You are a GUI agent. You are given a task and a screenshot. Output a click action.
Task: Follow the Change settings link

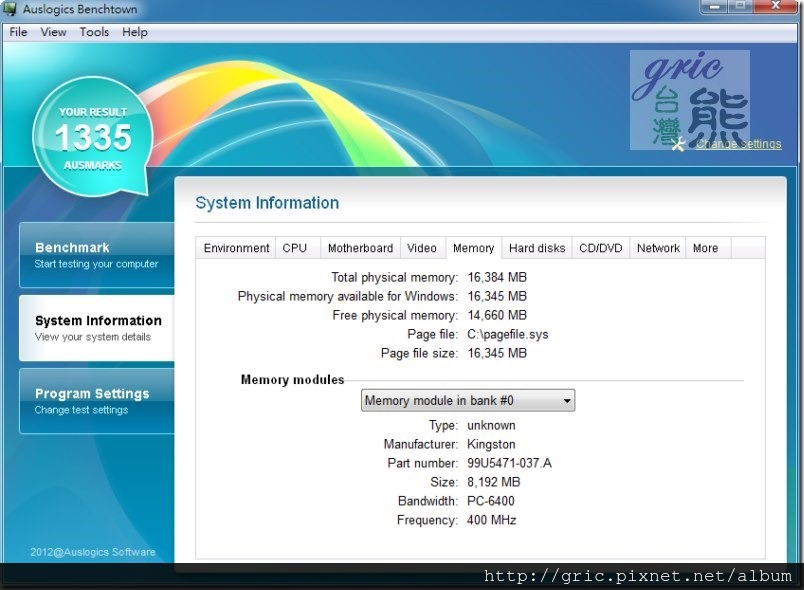tap(738, 144)
